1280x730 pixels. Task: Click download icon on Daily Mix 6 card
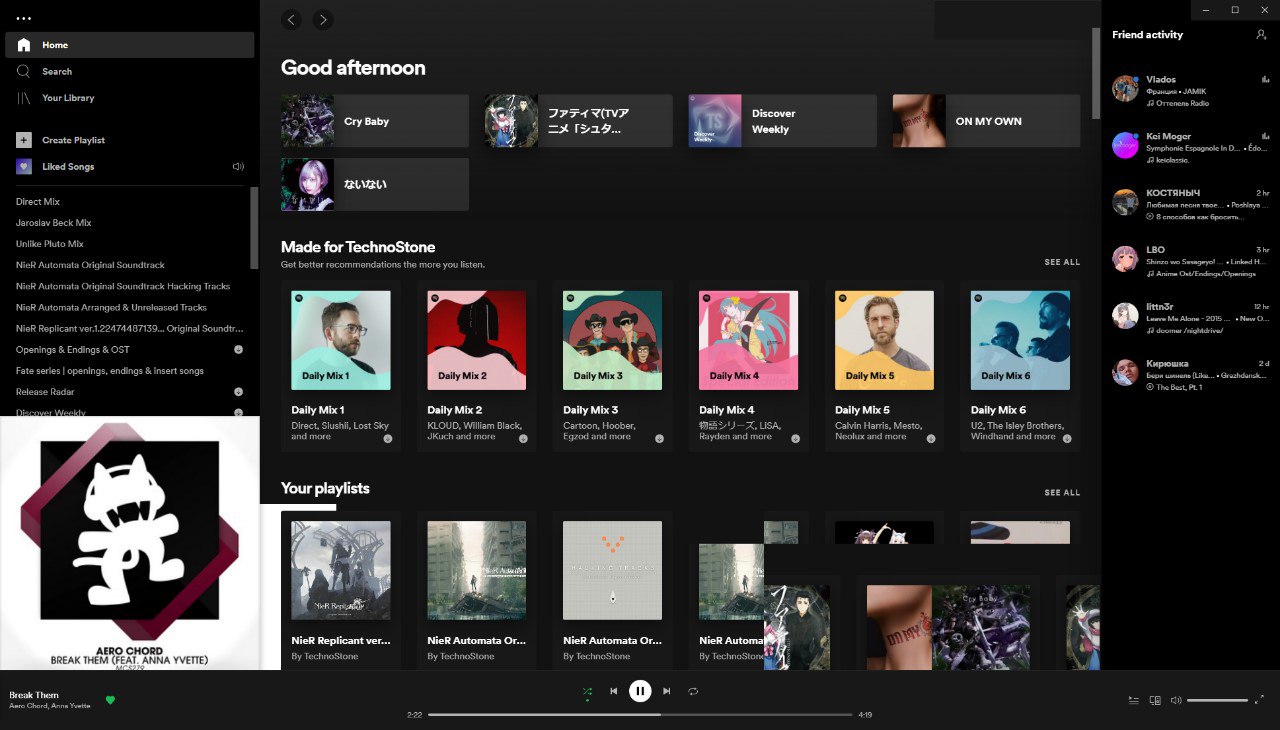point(1067,438)
